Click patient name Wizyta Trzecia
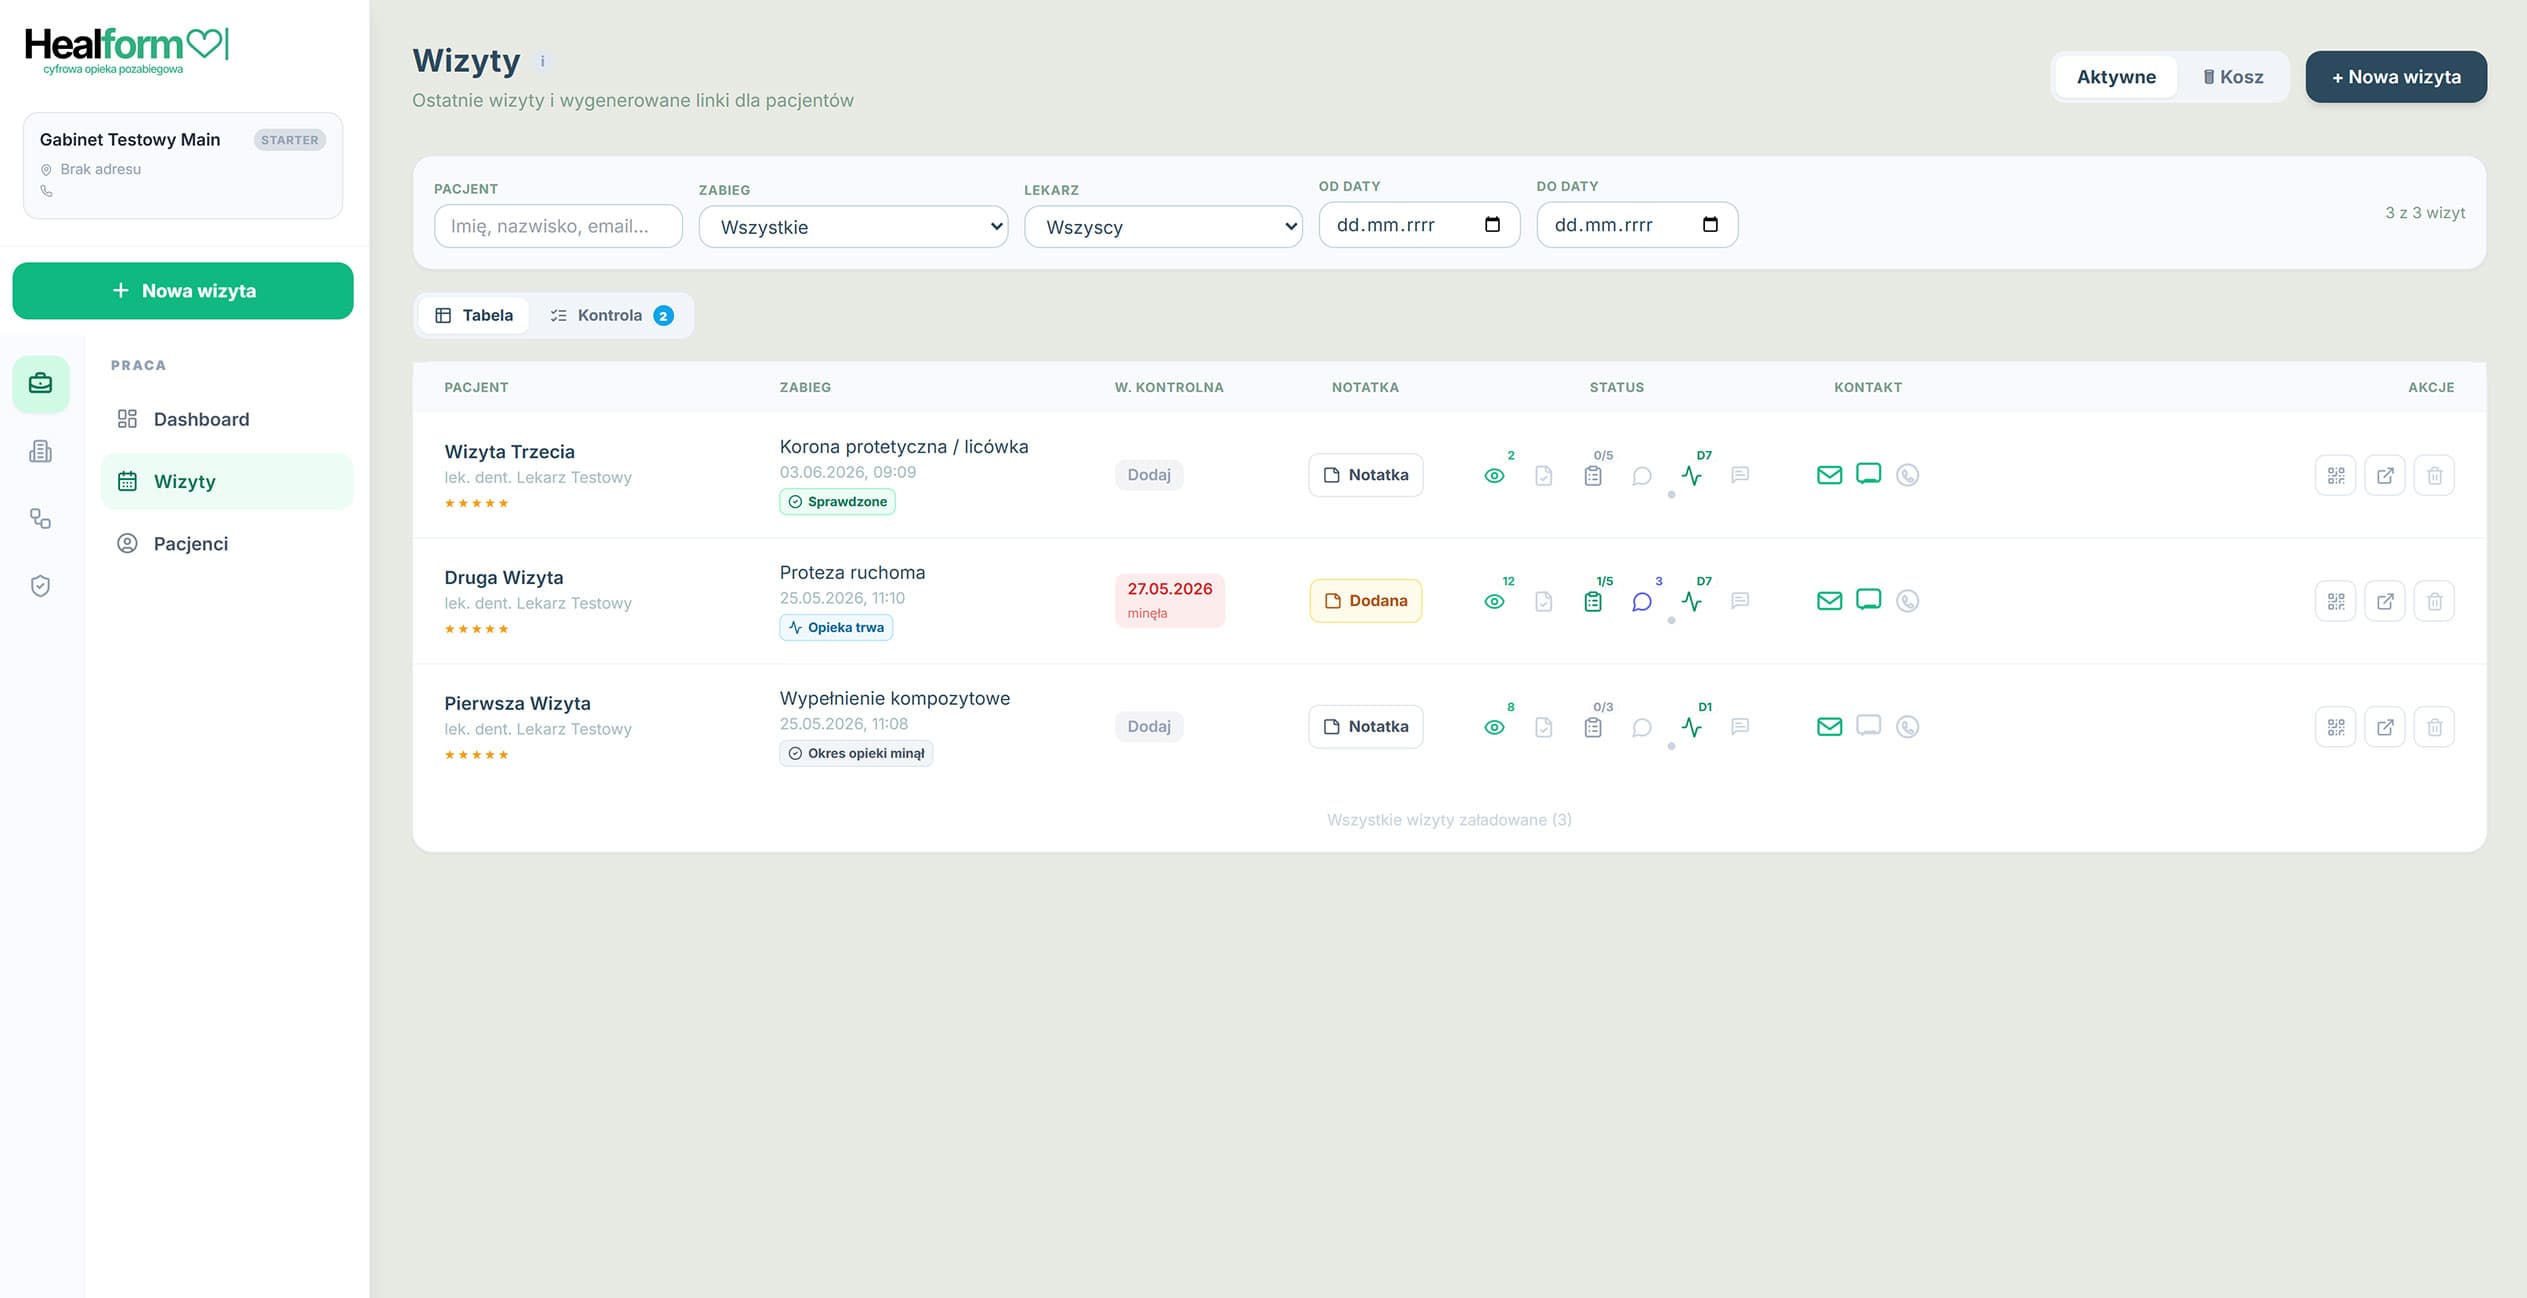The width and height of the screenshot is (2527, 1298). point(509,452)
